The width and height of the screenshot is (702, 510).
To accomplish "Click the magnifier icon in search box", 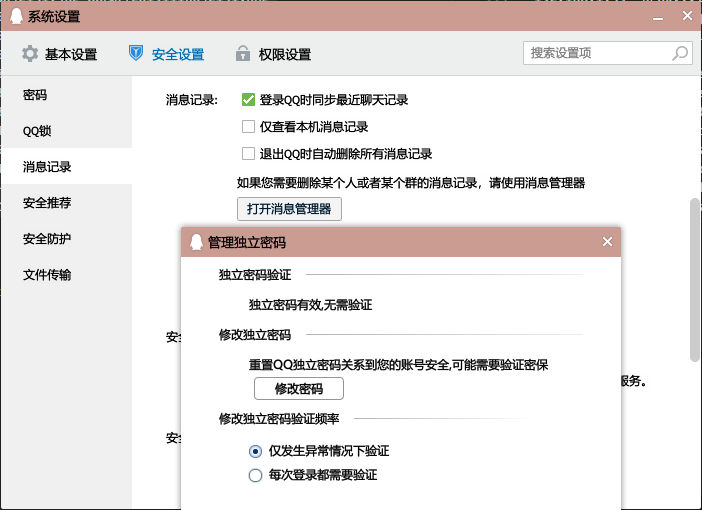I will (680, 53).
